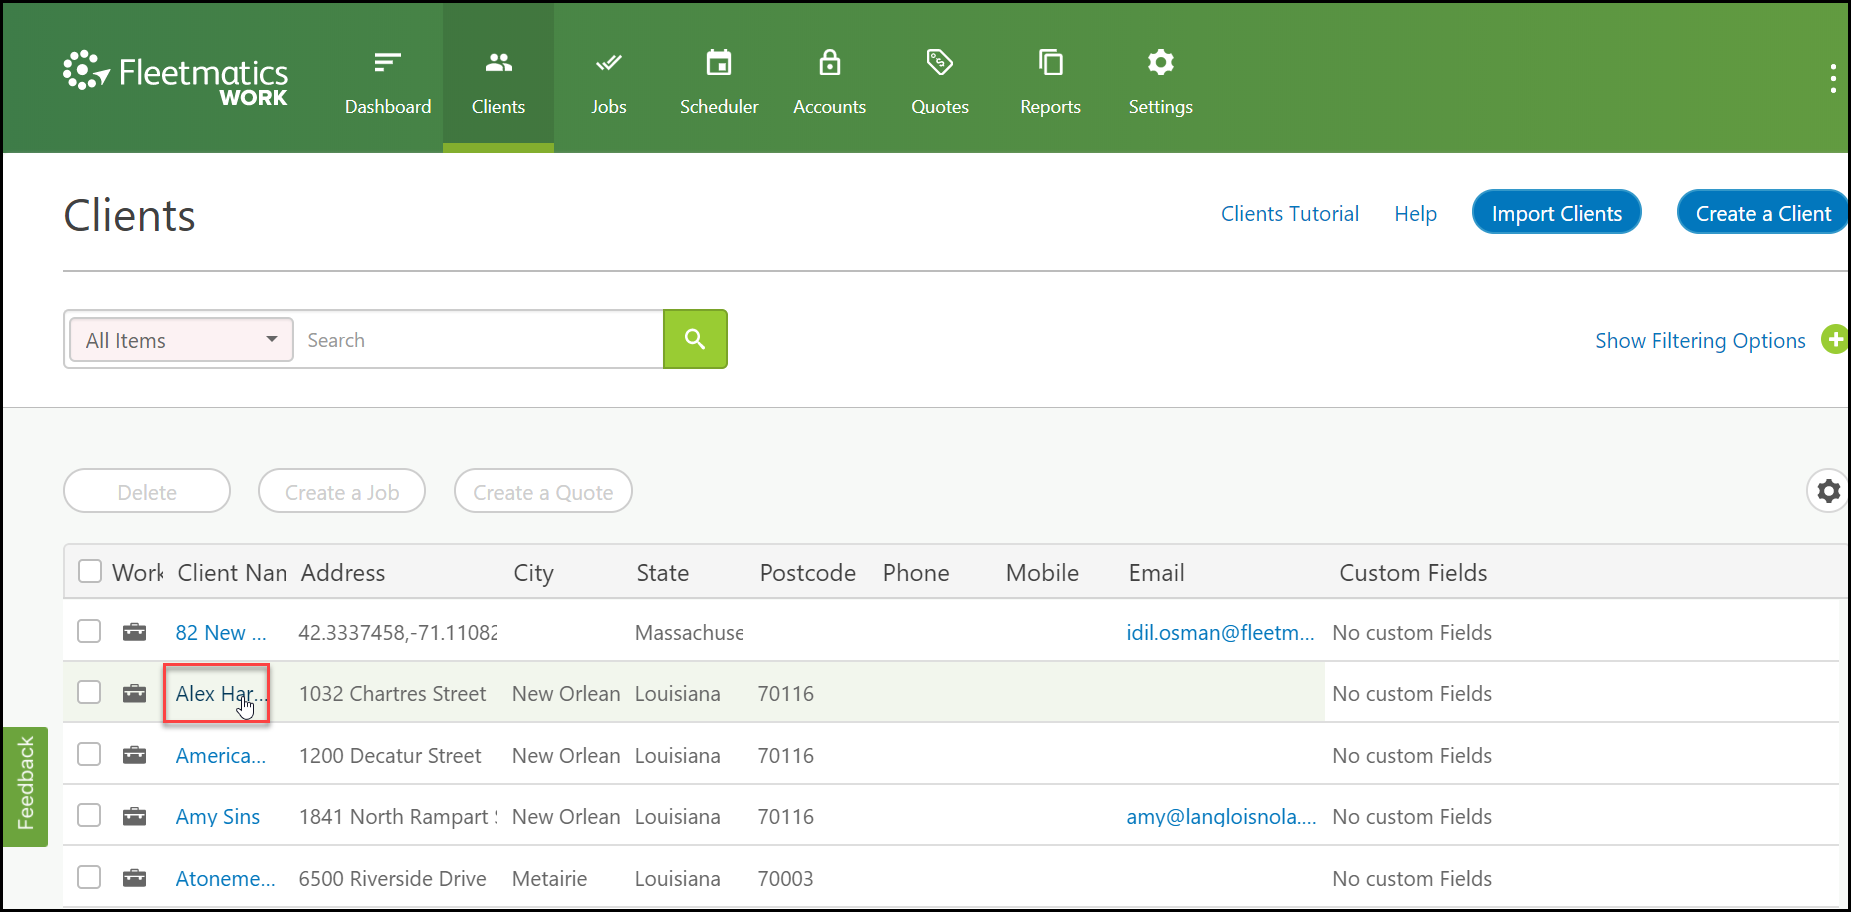Click the '42.3337458,-71.11082' address cell

click(398, 632)
